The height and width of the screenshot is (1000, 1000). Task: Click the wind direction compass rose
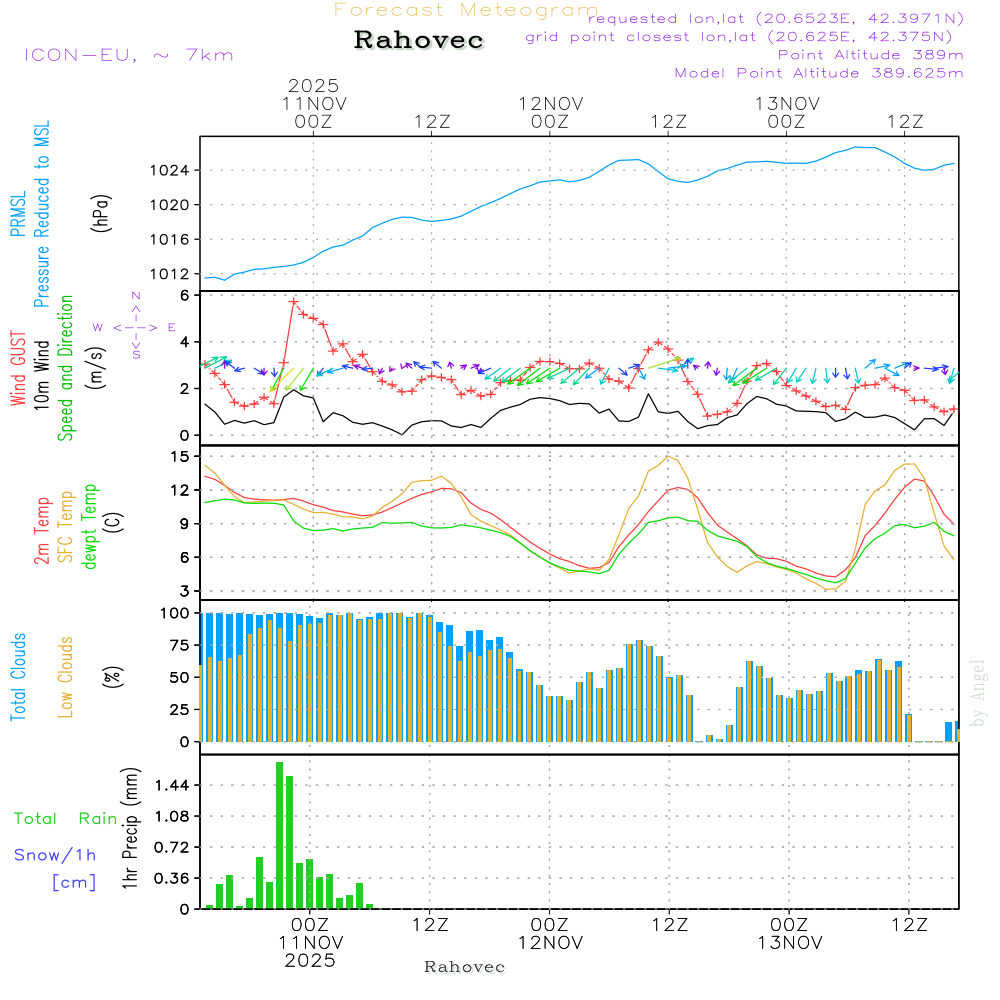[135, 327]
